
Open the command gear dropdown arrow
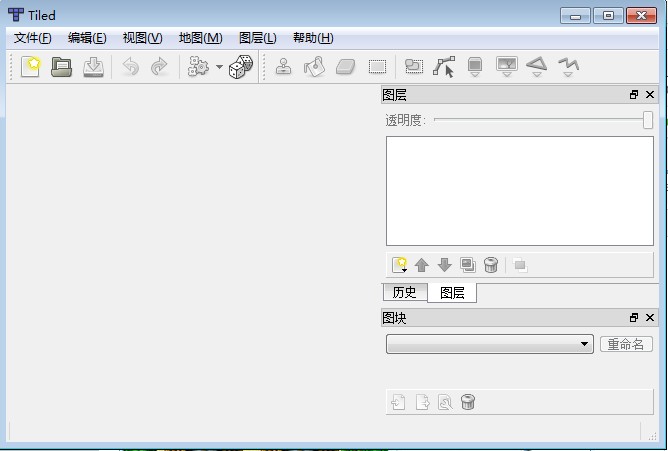(x=219, y=68)
